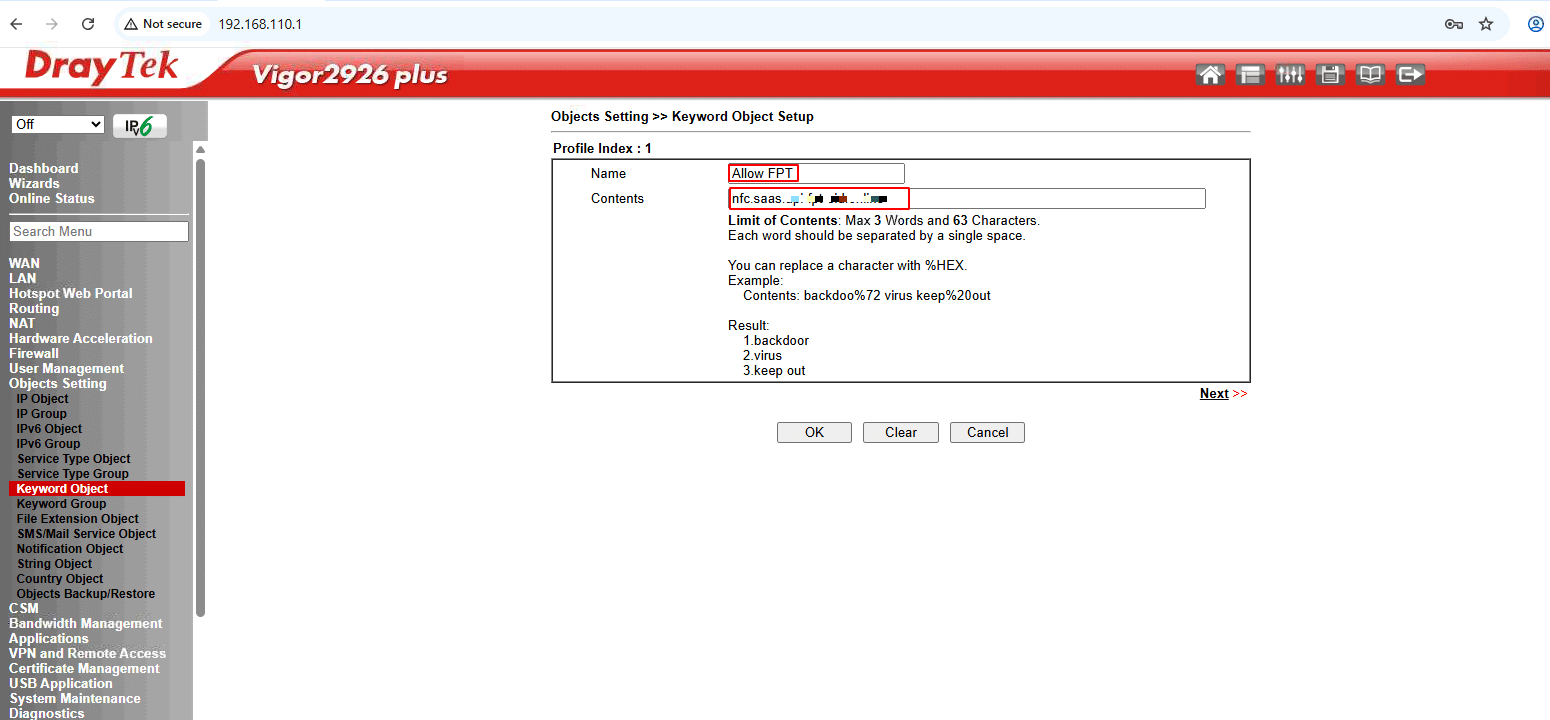Open Certificate Management menu
This screenshot has height=720, width=1550.
(84, 668)
